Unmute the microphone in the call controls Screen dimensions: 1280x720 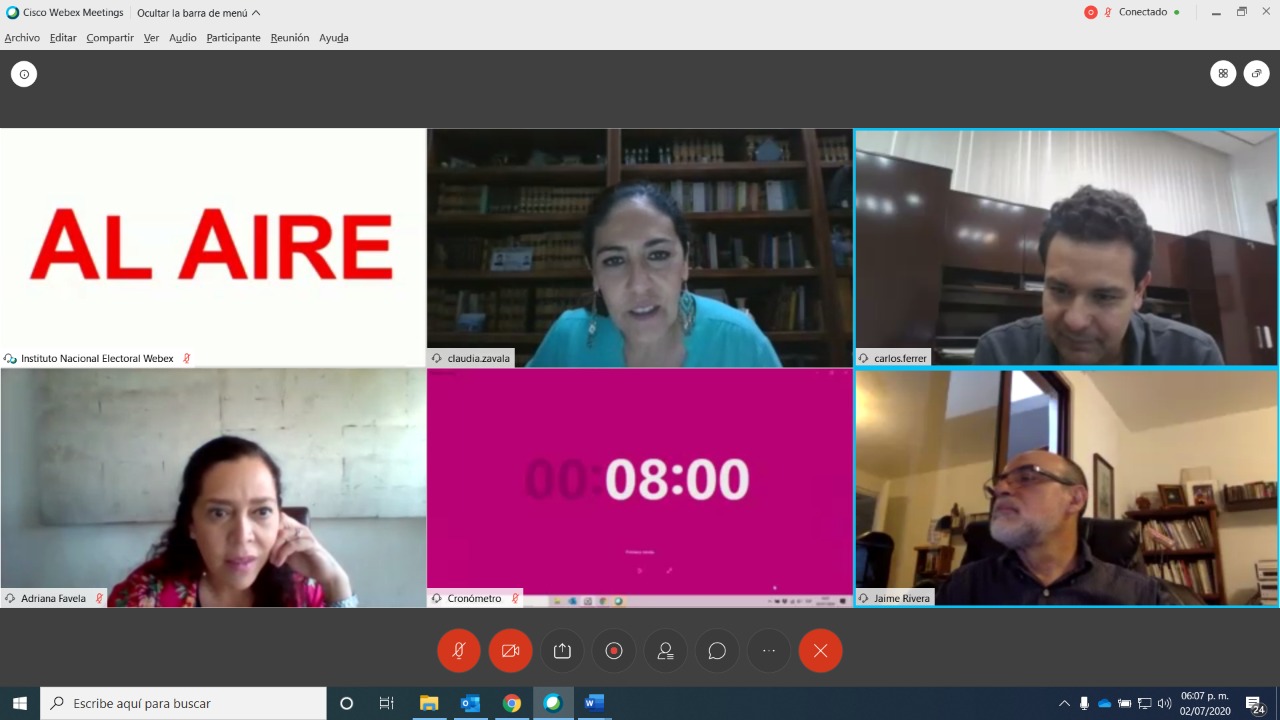pos(459,651)
